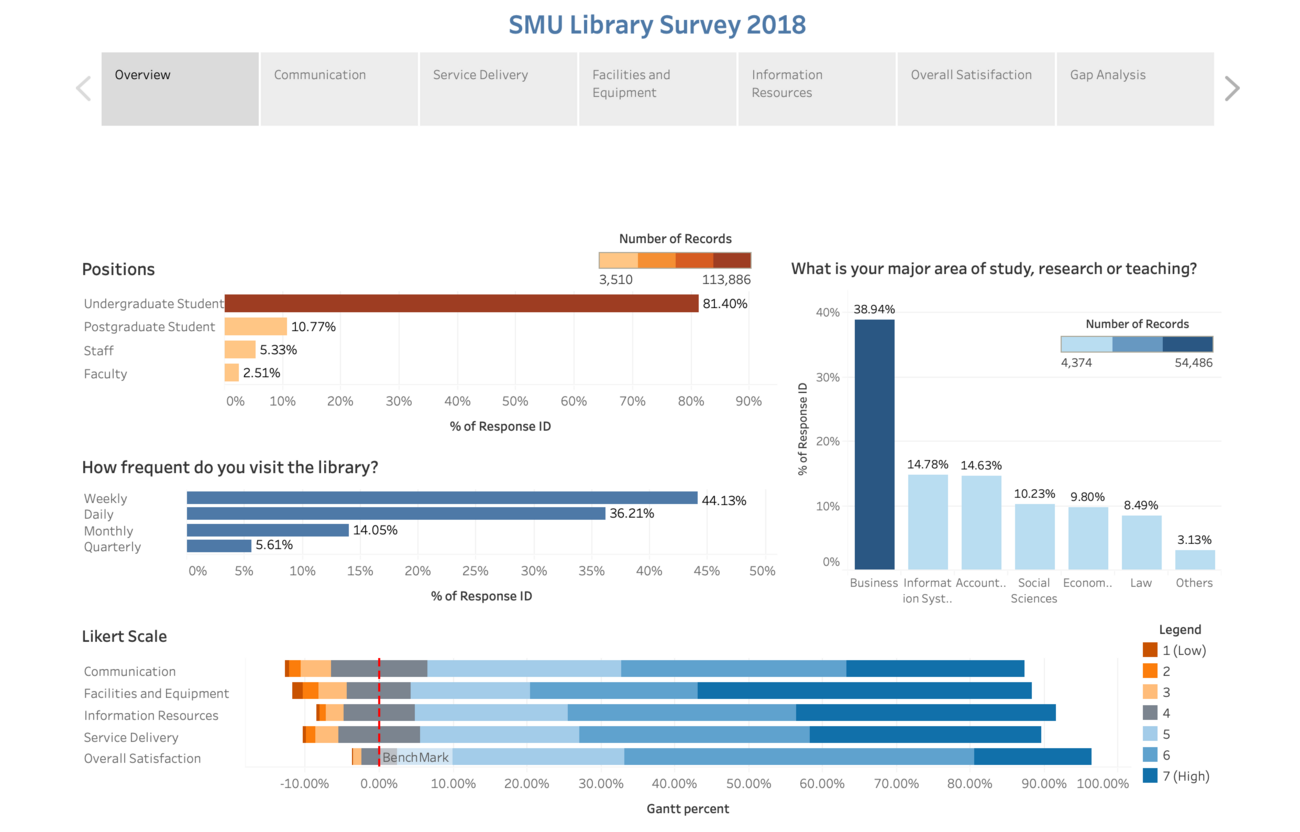Select the Overview tab

click(x=180, y=89)
